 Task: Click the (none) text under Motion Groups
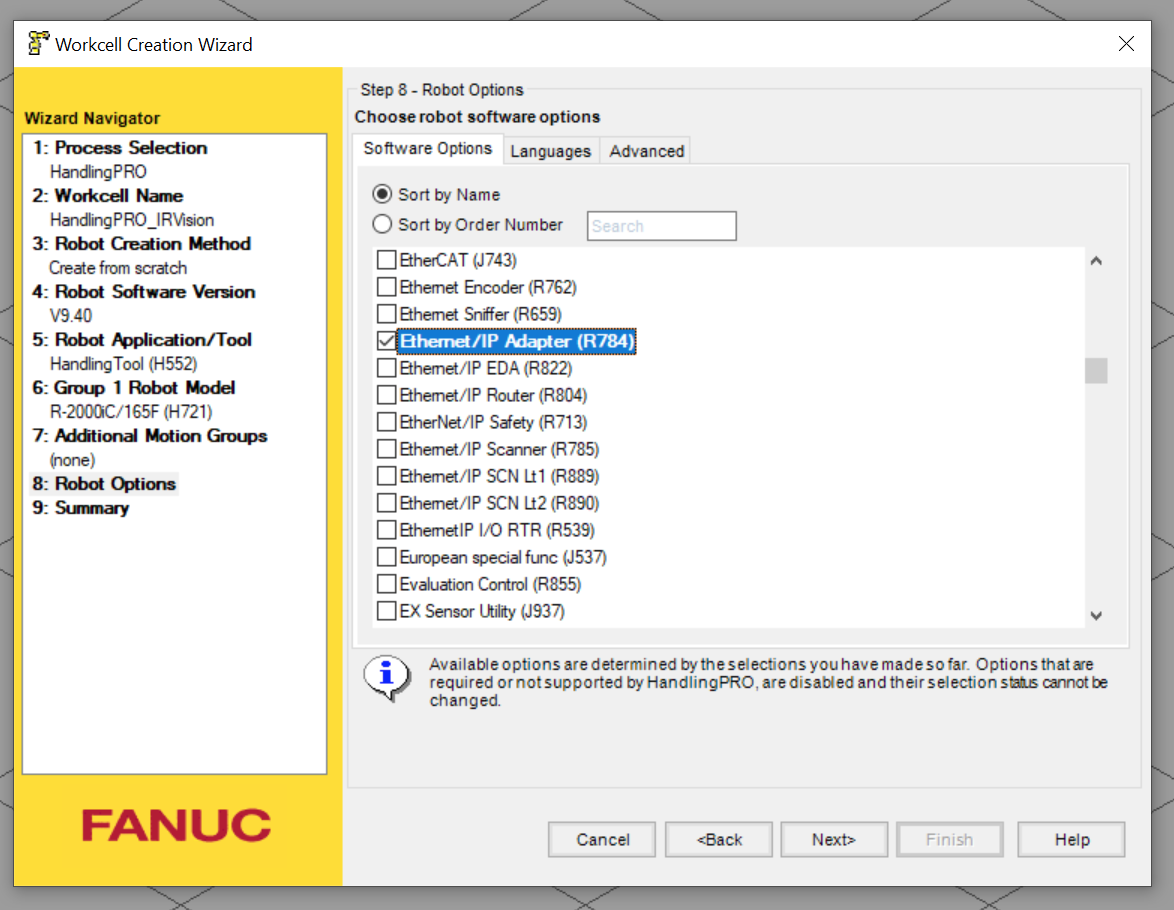coord(73,459)
